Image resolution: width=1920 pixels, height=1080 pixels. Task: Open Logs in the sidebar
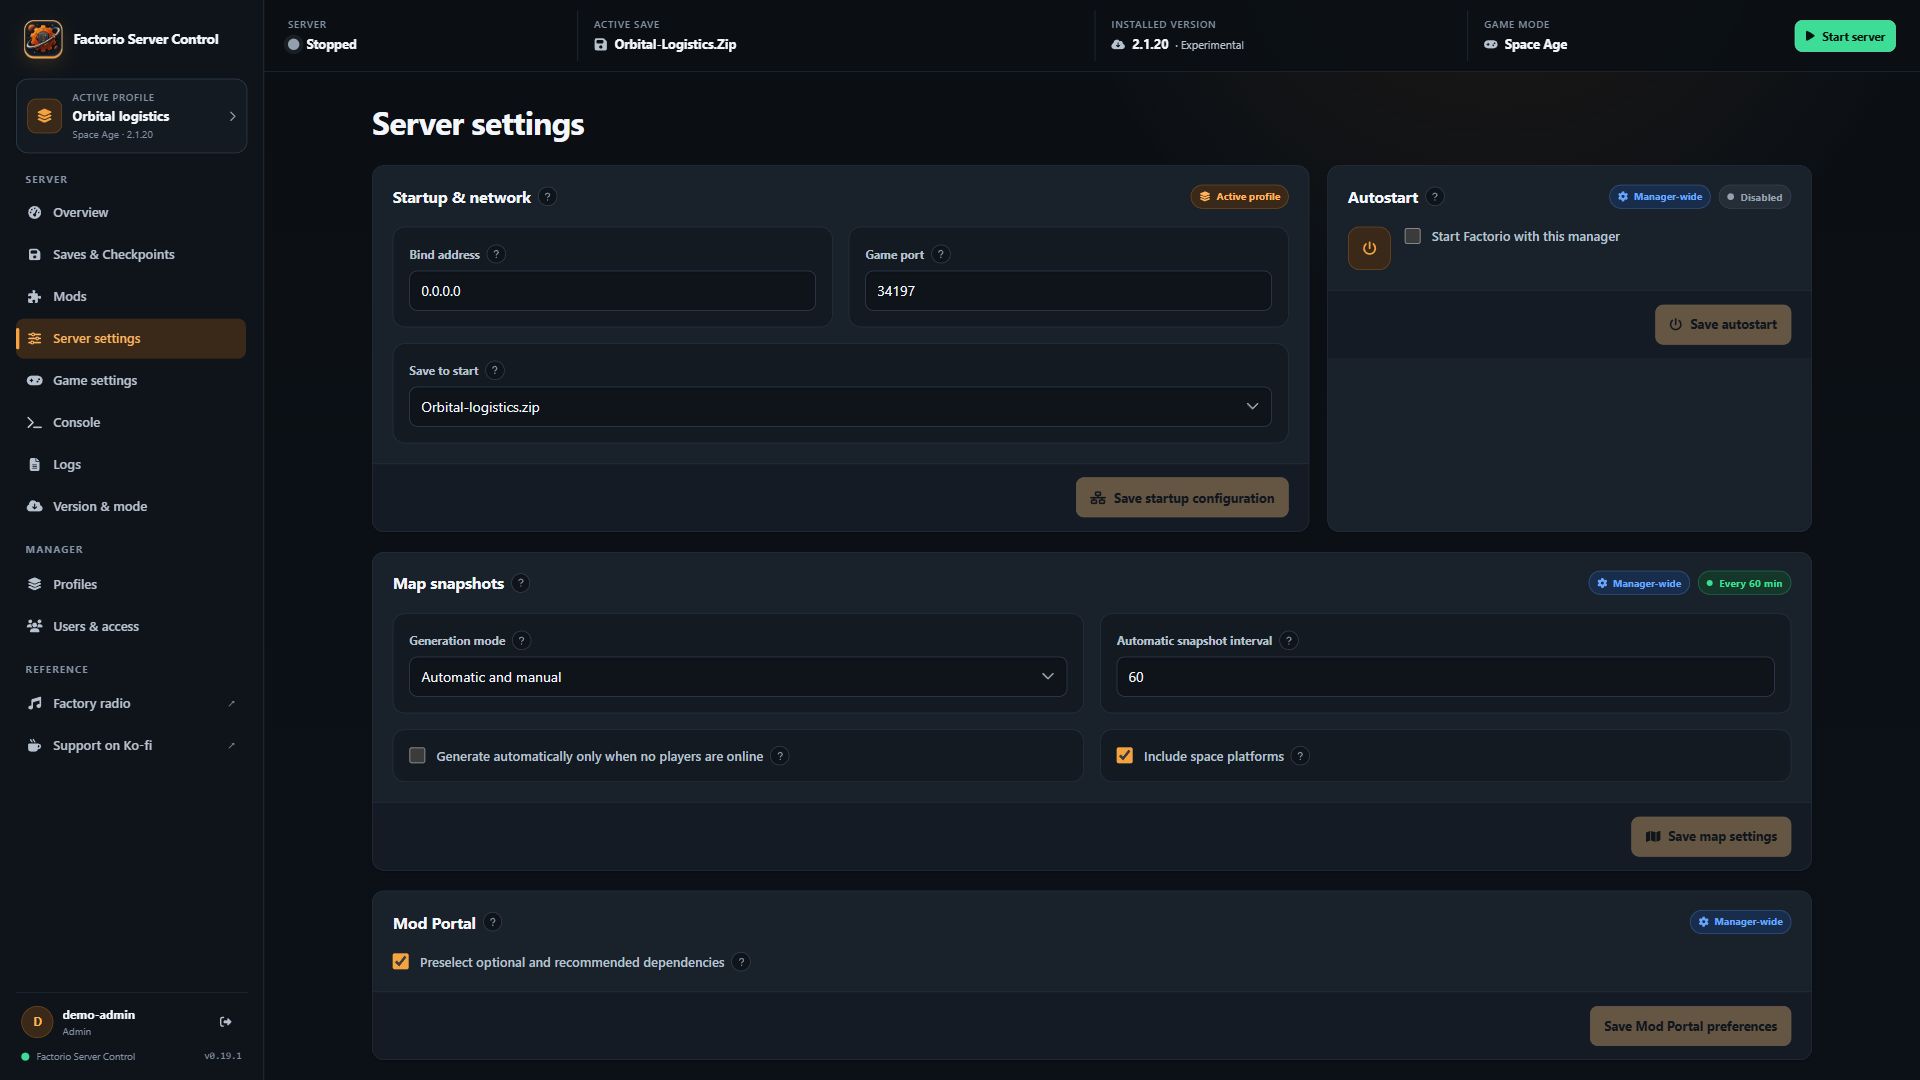131,464
